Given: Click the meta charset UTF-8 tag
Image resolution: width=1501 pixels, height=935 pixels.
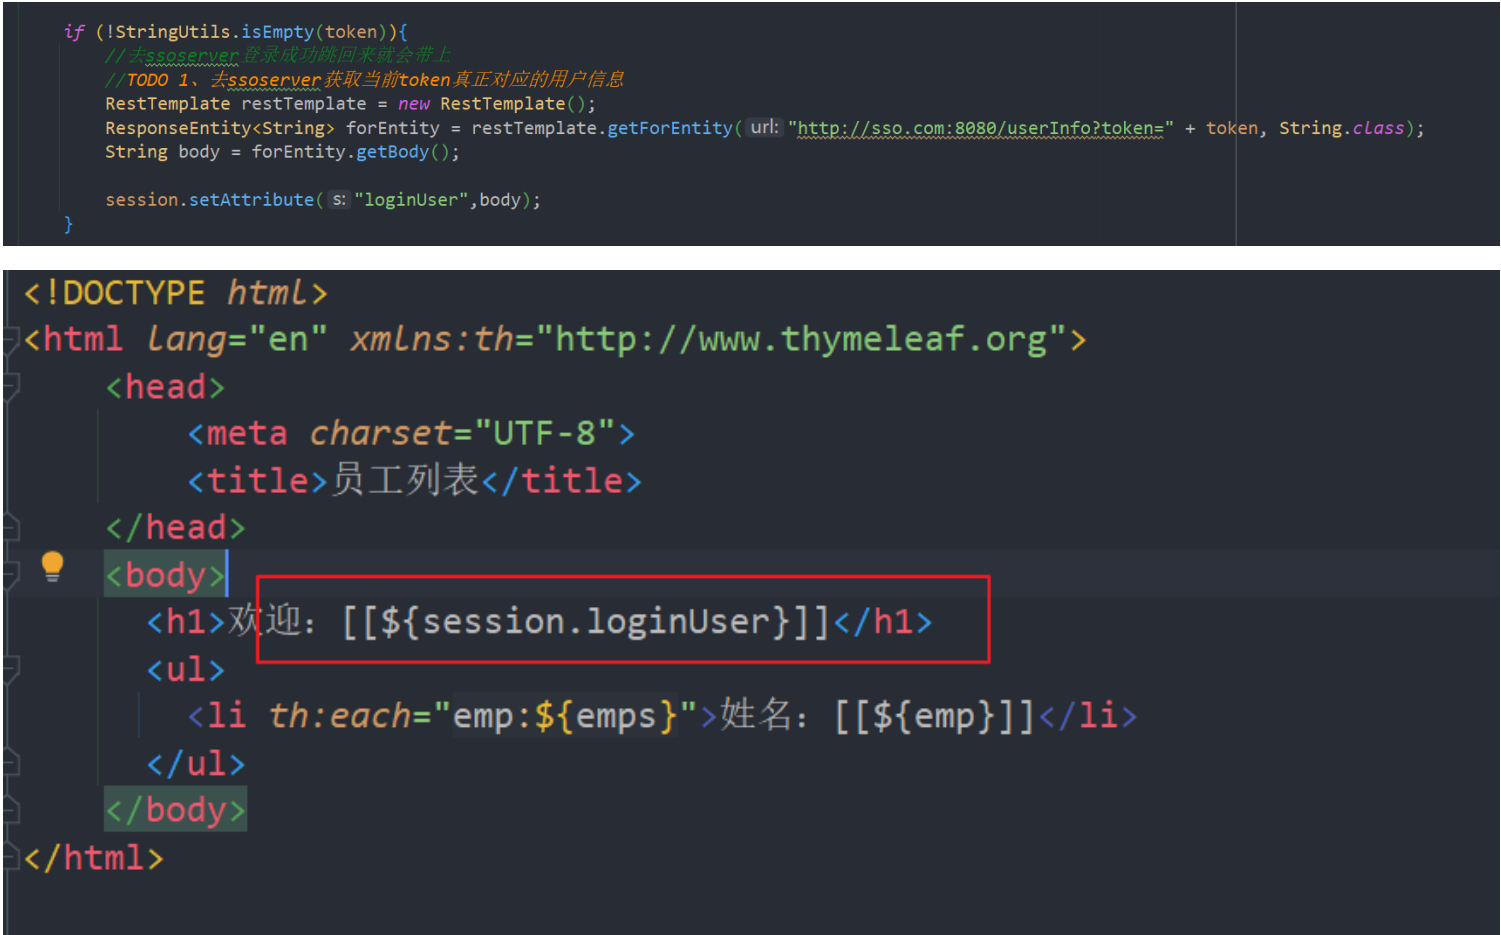Looking at the screenshot, I should click(411, 433).
